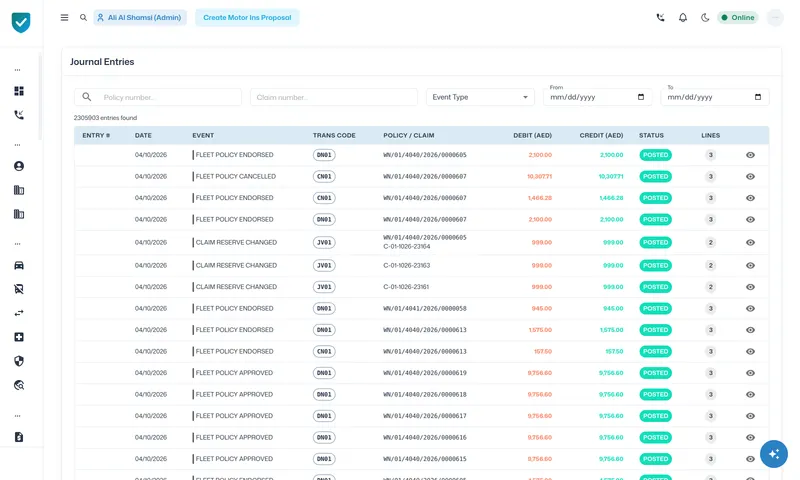Open notifications bell icon
Viewport: 800px width, 480px height.
(x=683, y=17)
